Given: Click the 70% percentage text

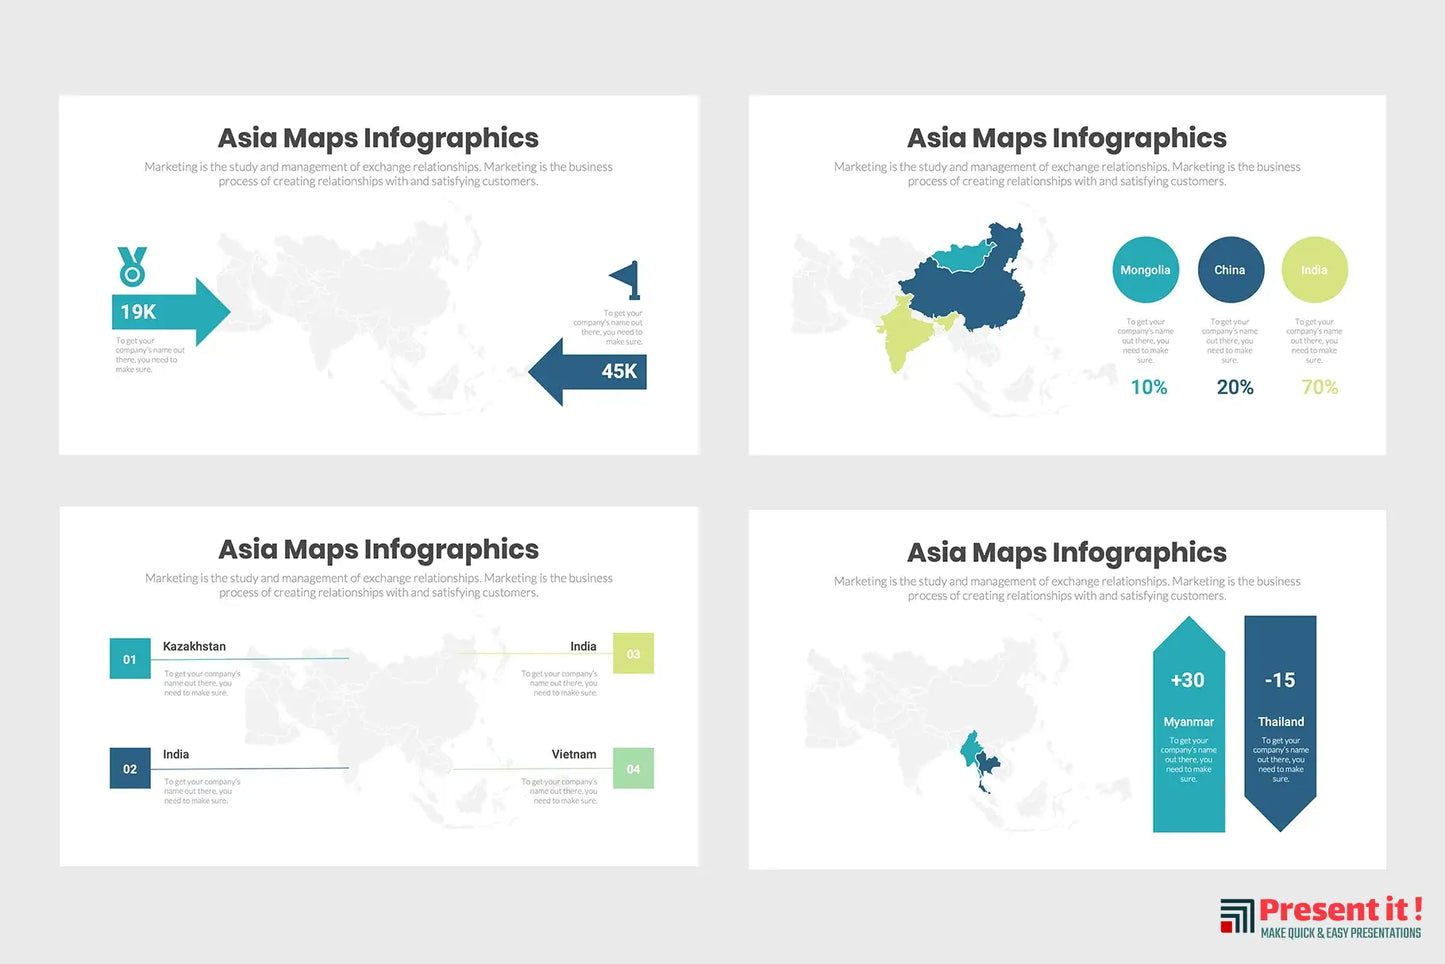Looking at the screenshot, I should pos(1319,387).
